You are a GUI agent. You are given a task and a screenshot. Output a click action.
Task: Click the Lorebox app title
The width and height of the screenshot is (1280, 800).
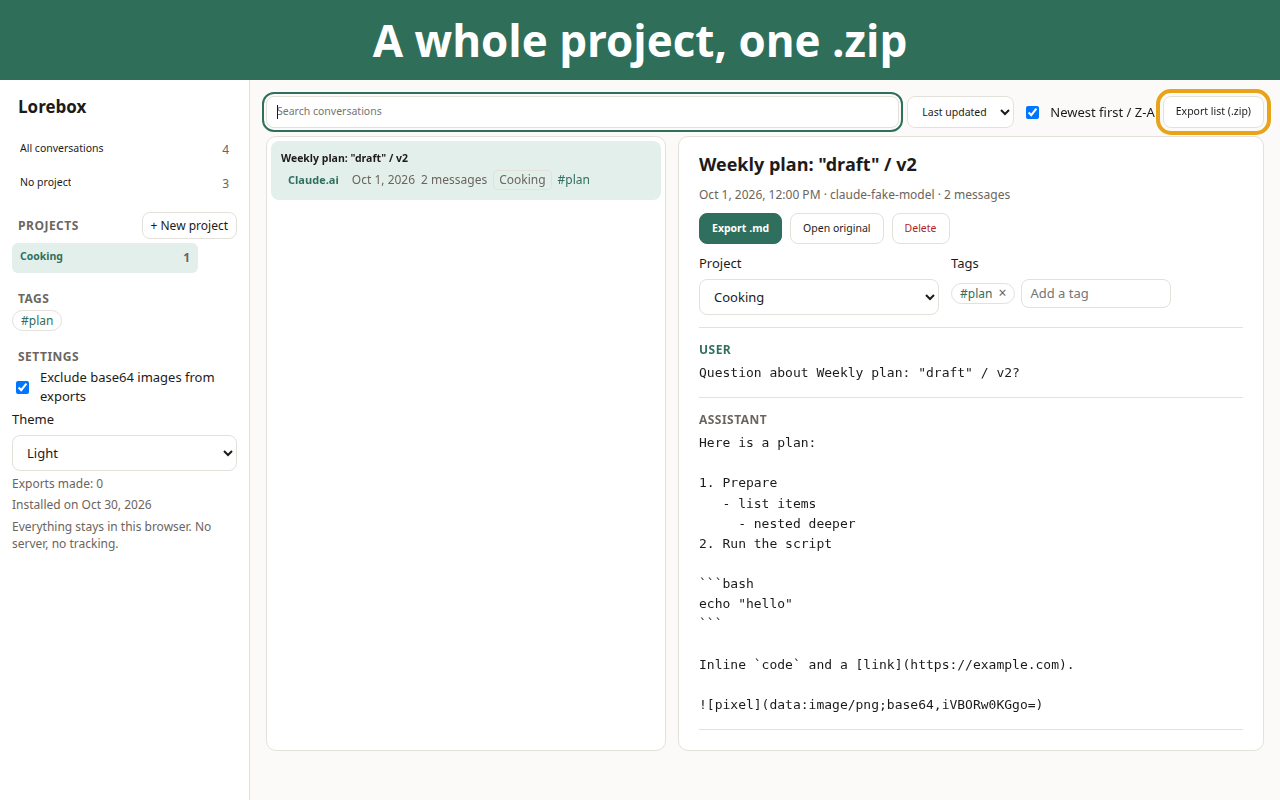pos(52,107)
